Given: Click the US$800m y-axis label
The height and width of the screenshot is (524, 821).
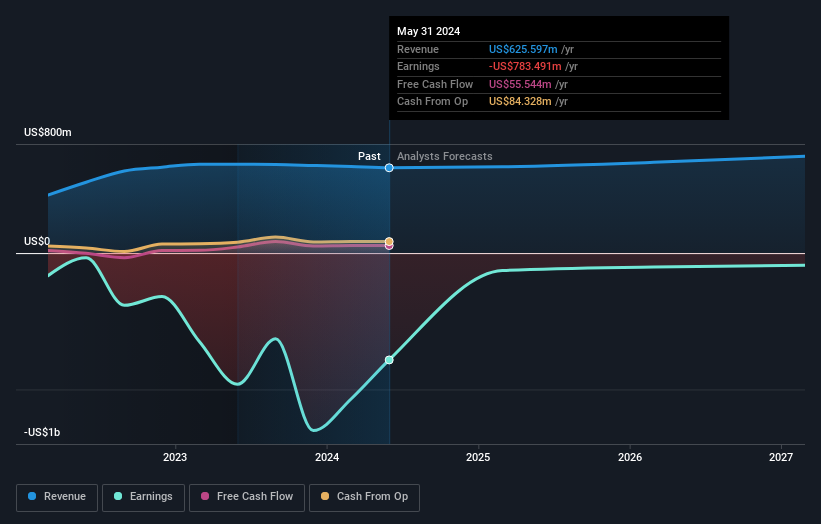Looking at the screenshot, I should [x=48, y=132].
